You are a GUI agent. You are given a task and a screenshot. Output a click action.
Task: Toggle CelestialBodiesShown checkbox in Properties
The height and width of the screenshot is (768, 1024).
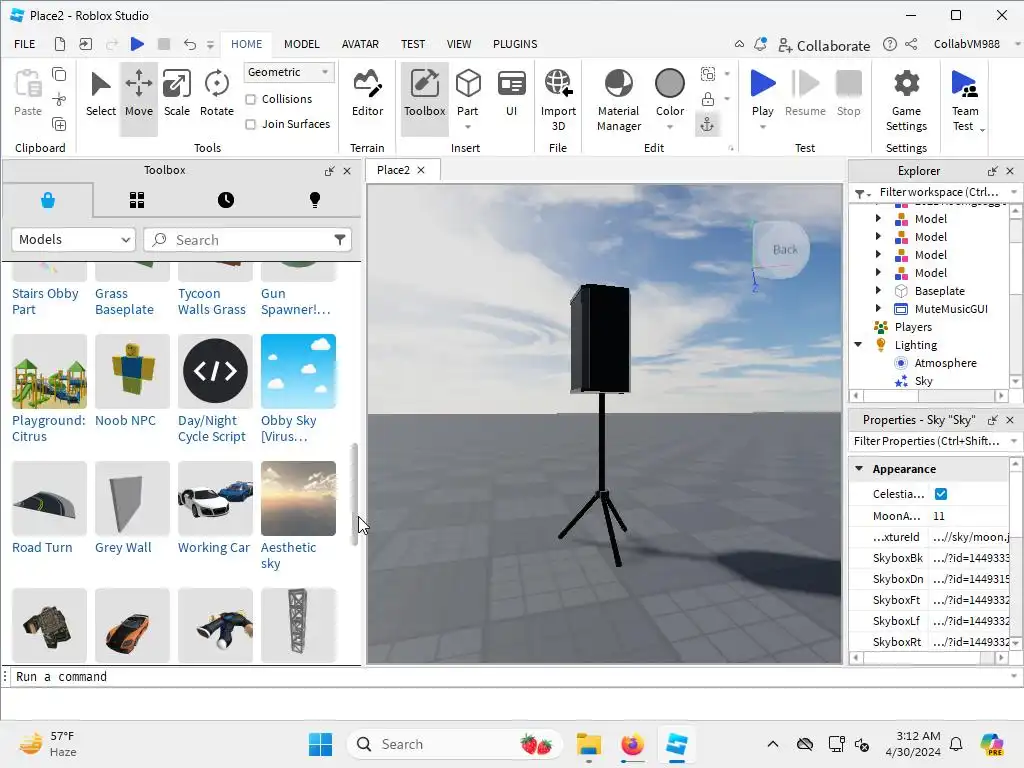click(941, 494)
